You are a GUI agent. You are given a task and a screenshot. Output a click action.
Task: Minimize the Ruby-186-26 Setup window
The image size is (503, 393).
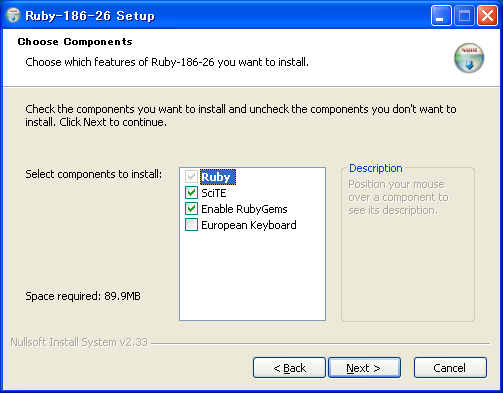(x=441, y=16)
